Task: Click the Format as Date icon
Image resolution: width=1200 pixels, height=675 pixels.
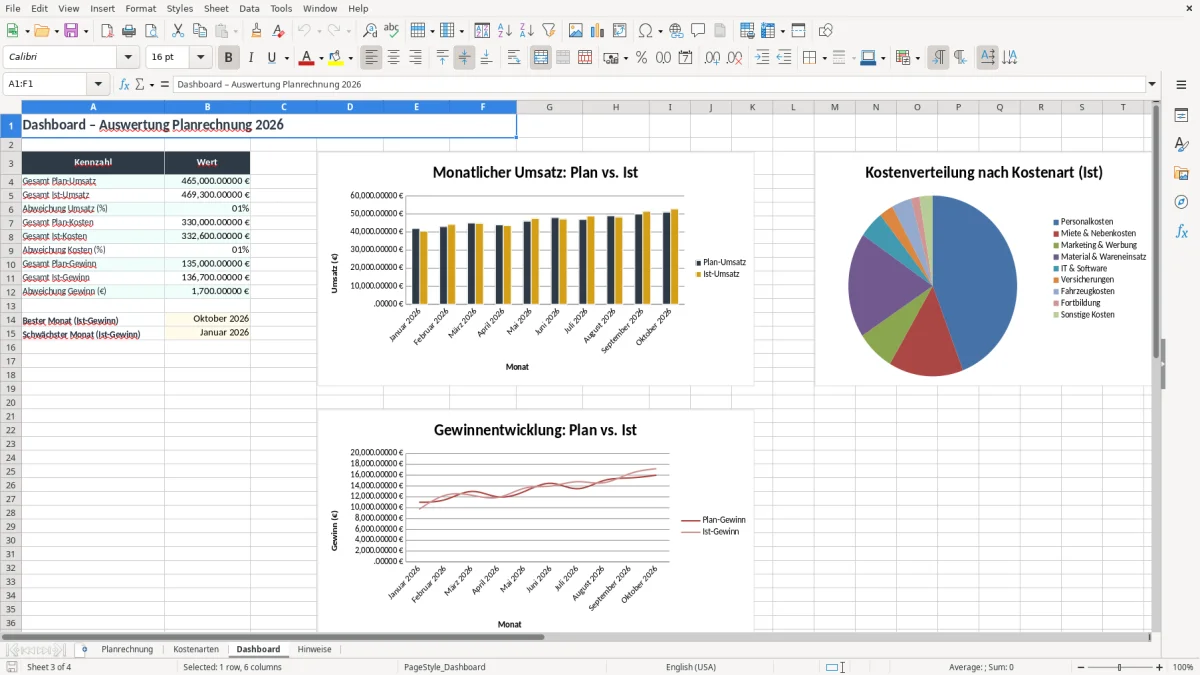Action: point(686,58)
